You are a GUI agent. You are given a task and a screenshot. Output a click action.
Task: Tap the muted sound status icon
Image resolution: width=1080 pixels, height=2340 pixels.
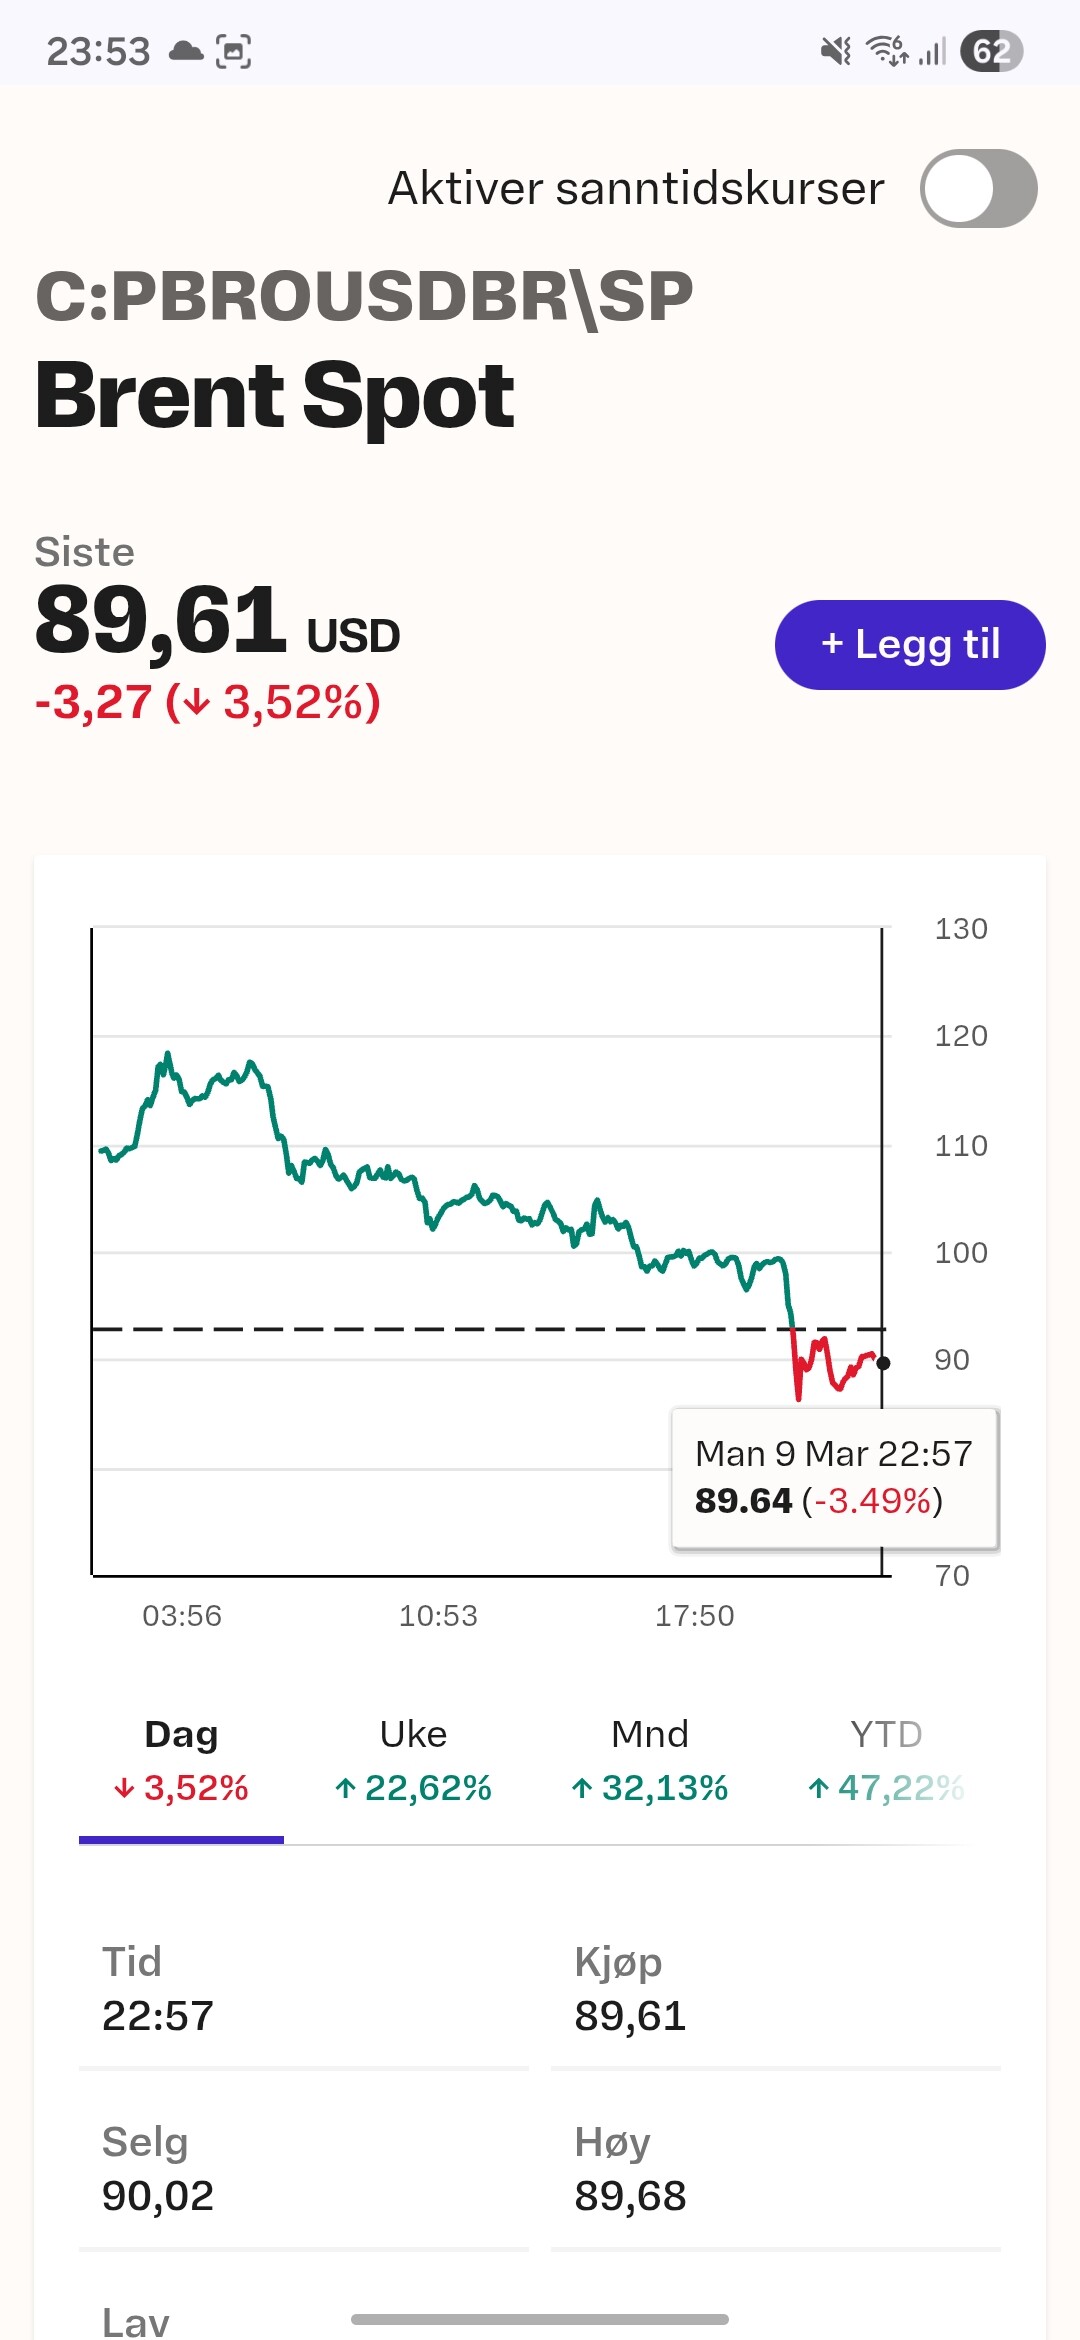(x=835, y=51)
